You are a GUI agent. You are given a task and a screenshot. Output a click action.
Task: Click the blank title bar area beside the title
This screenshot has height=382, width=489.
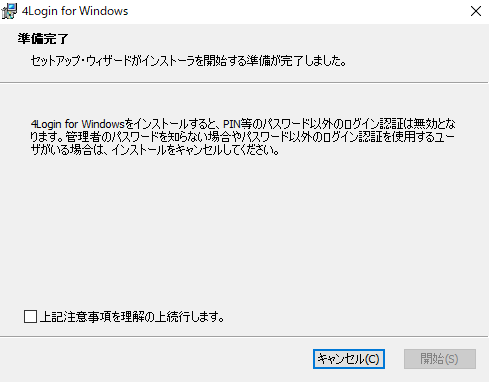[297, 11]
